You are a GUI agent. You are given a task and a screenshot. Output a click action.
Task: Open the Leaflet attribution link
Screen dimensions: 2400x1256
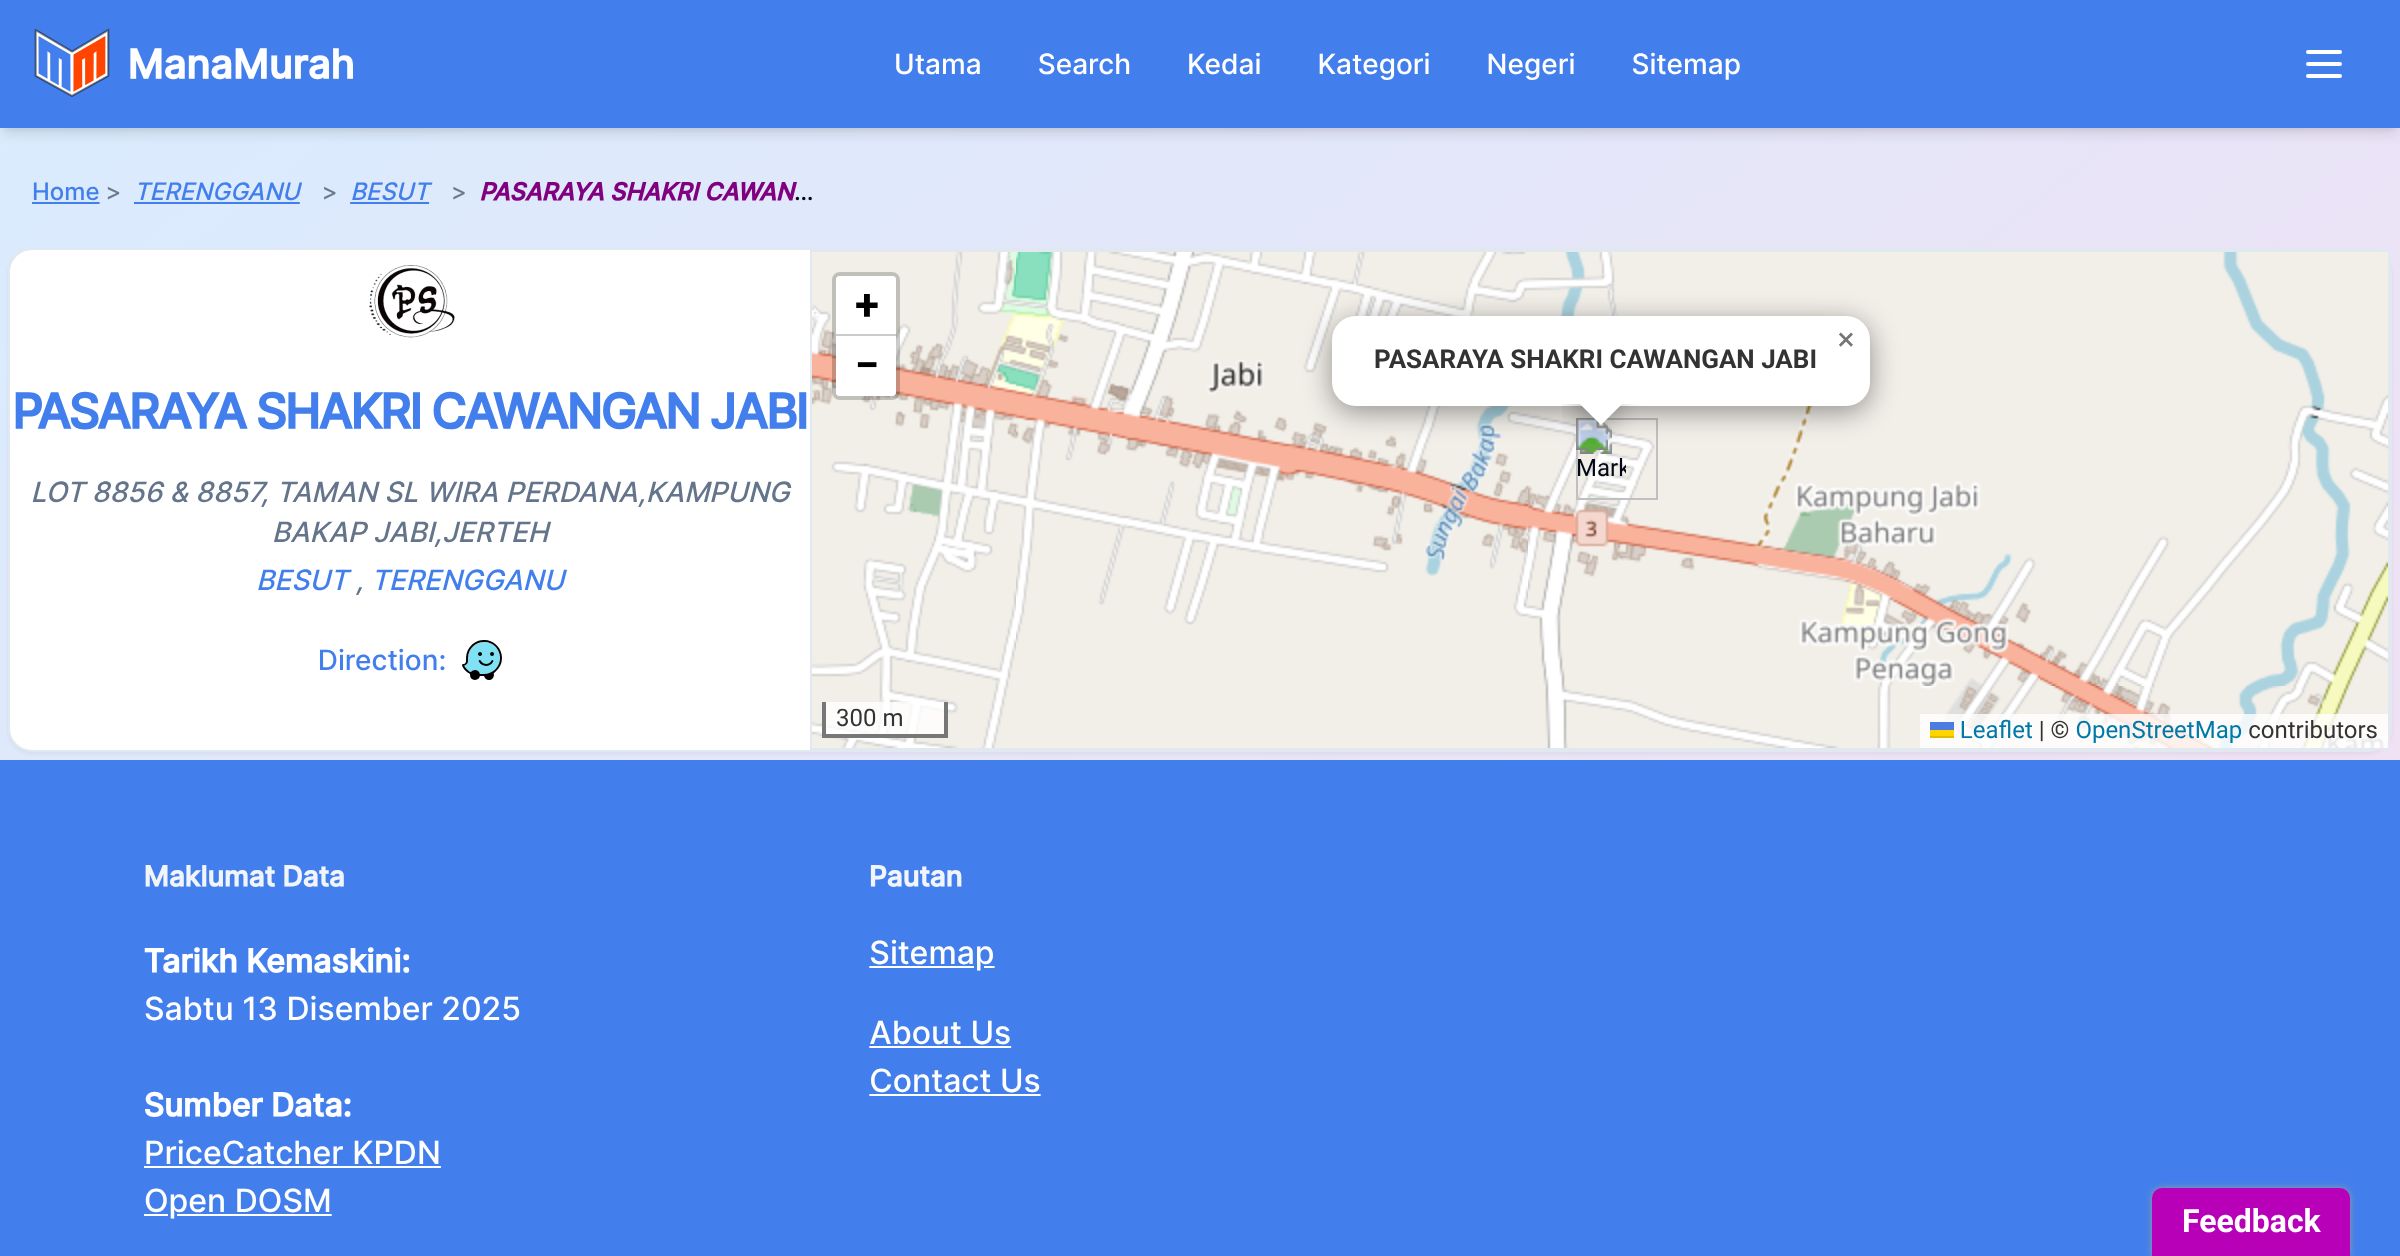tap(1994, 730)
